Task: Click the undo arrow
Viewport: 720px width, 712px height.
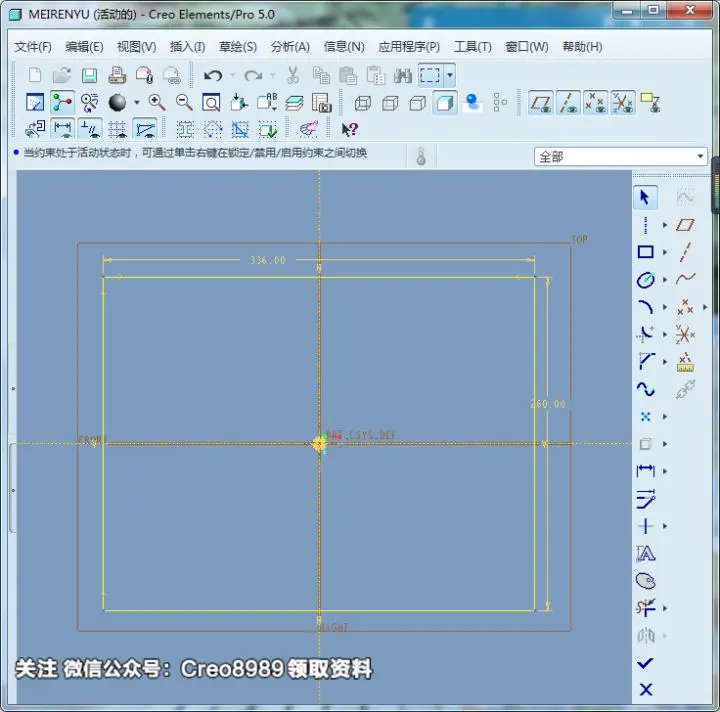Action: (213, 75)
